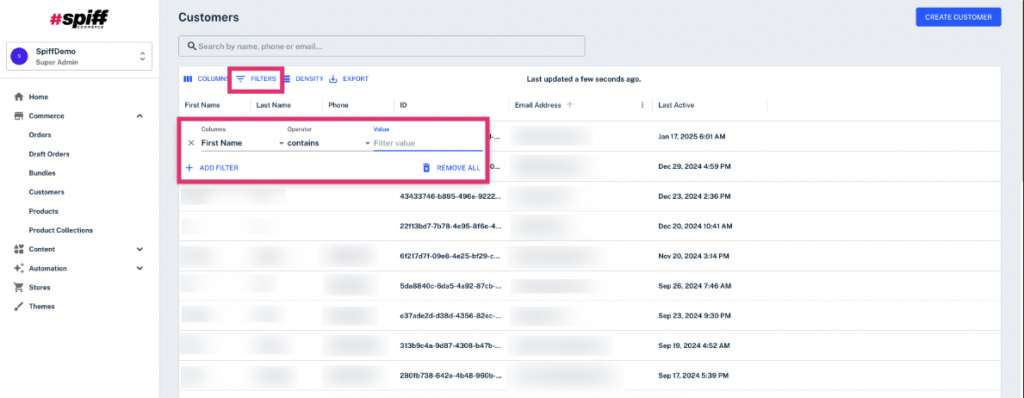1024x398 pixels.
Task: Open Draft Orders in the sidebar
Action: (x=49, y=154)
